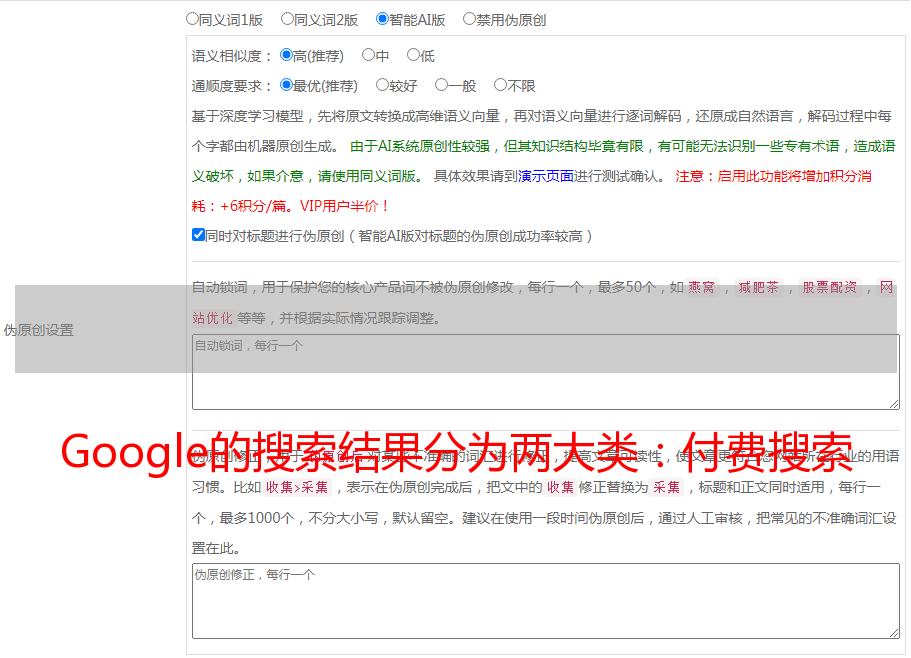911x658 pixels.
Task: Set 语义相似度 to 高(推荐)
Action: (286, 55)
